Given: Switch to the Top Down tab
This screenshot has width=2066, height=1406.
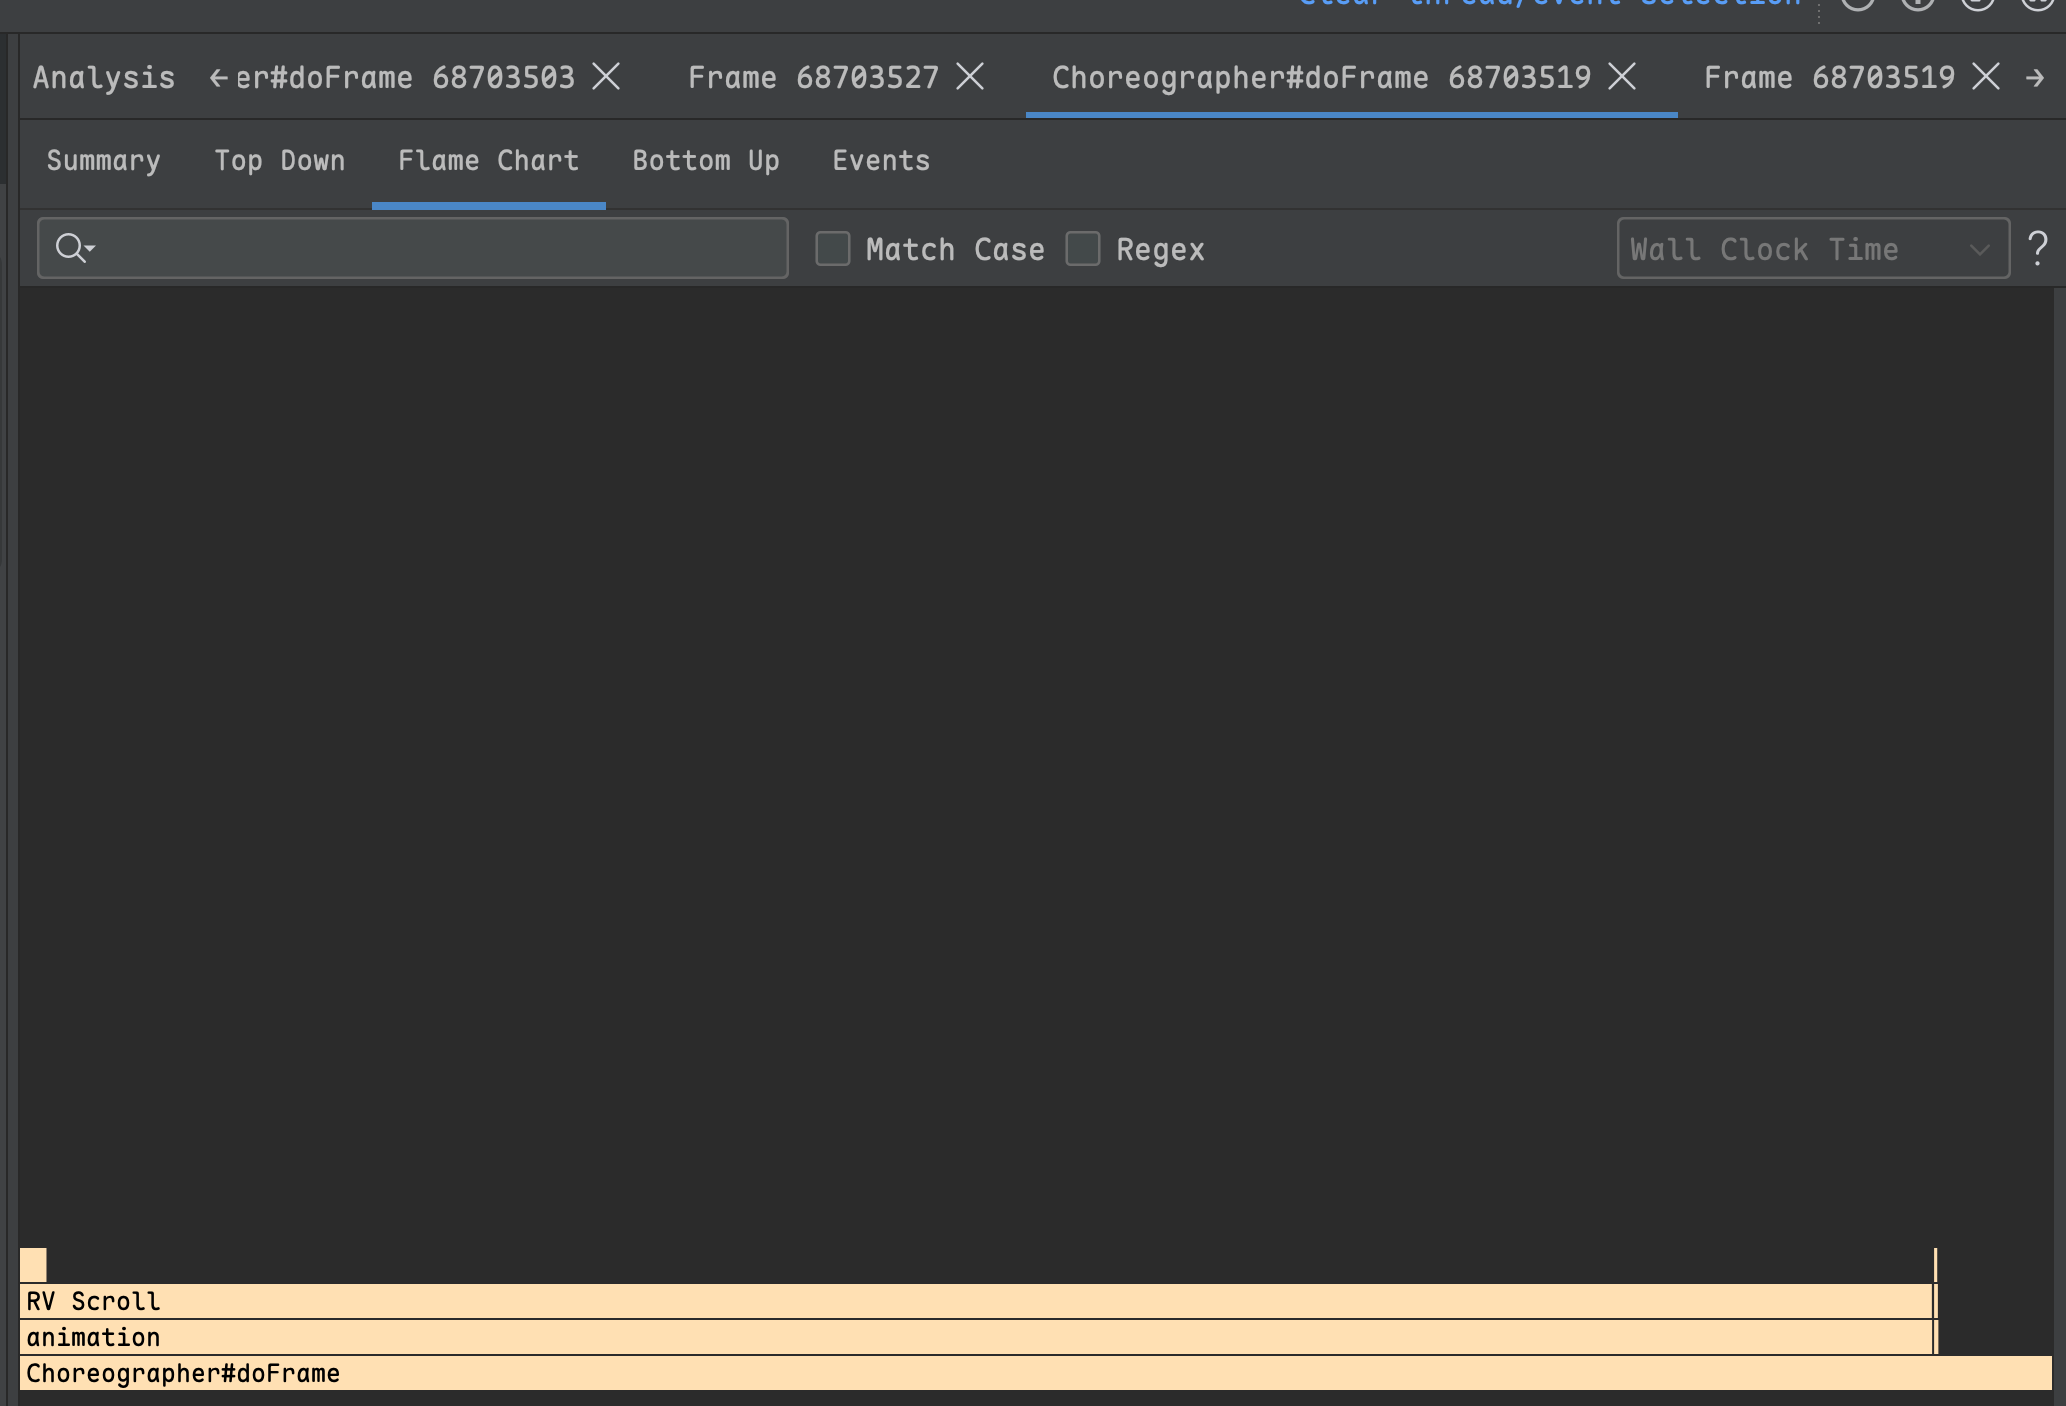Looking at the screenshot, I should pyautogui.click(x=279, y=161).
